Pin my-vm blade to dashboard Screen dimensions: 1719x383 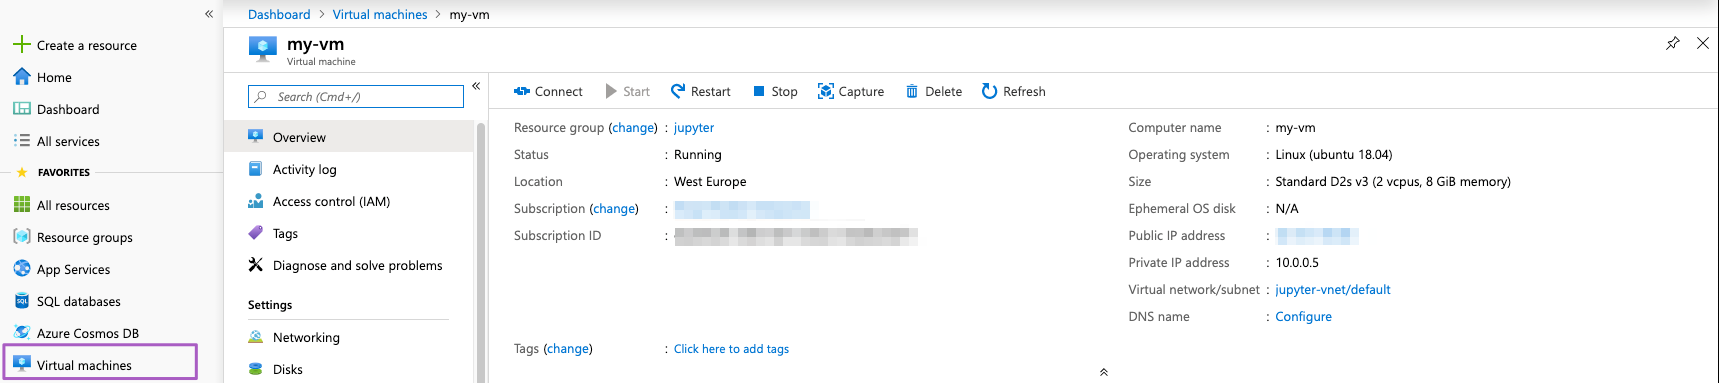(1672, 43)
